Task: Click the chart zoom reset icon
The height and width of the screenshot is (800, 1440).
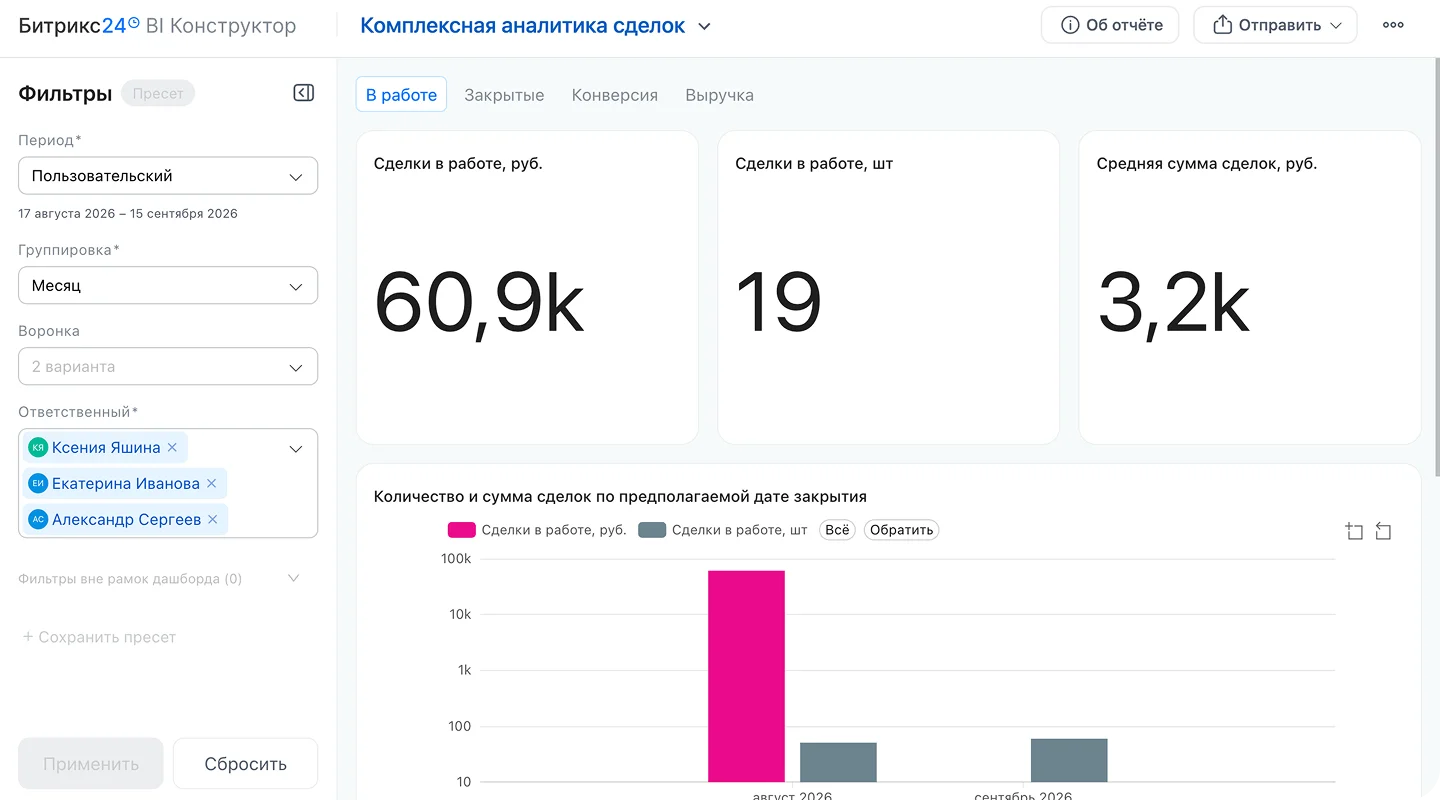Action: [x=1383, y=531]
